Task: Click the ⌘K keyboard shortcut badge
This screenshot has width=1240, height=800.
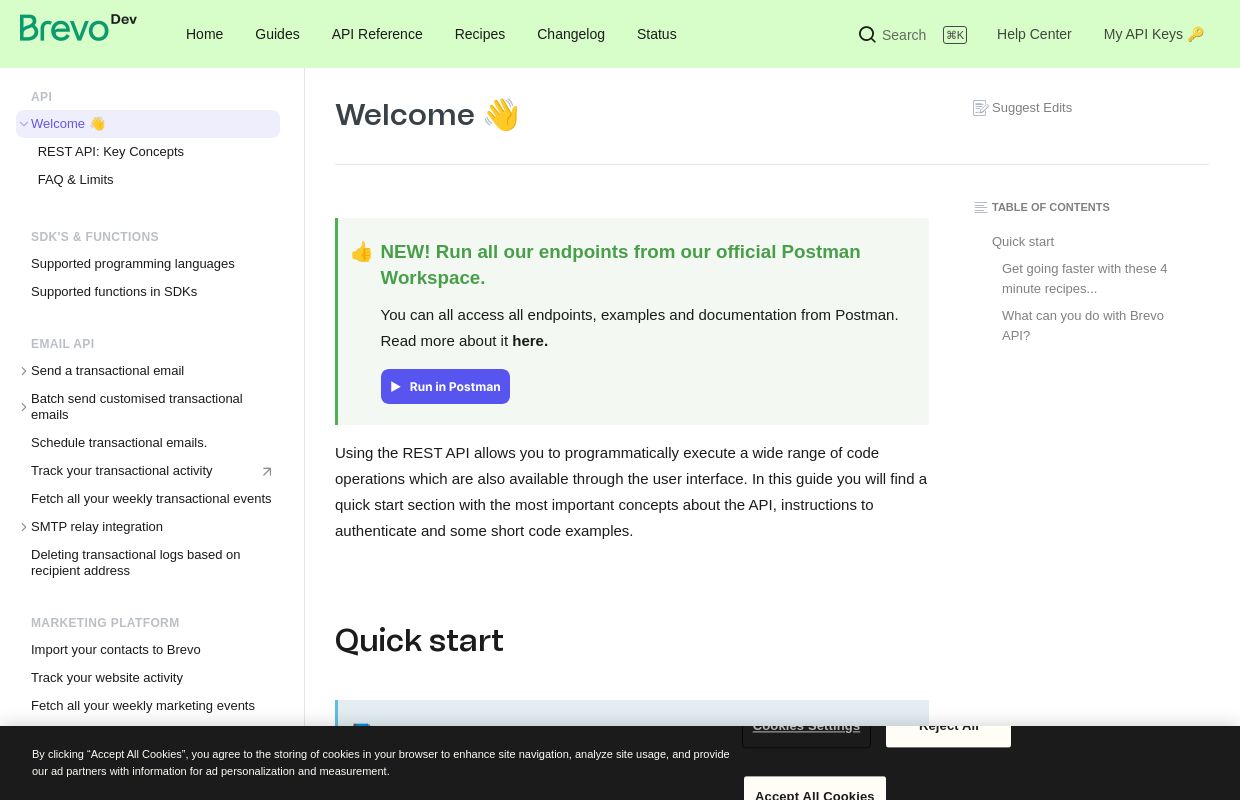Action: (x=955, y=35)
